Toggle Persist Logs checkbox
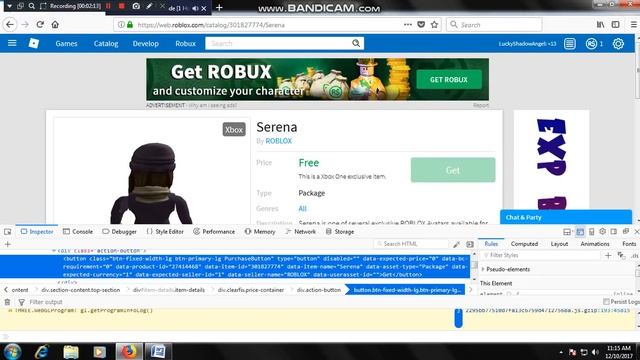 click(x=606, y=302)
